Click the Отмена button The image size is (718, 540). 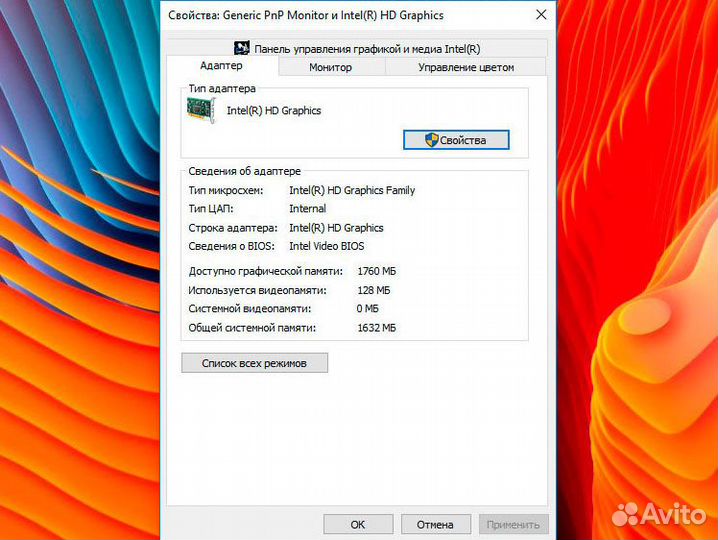[x=435, y=524]
